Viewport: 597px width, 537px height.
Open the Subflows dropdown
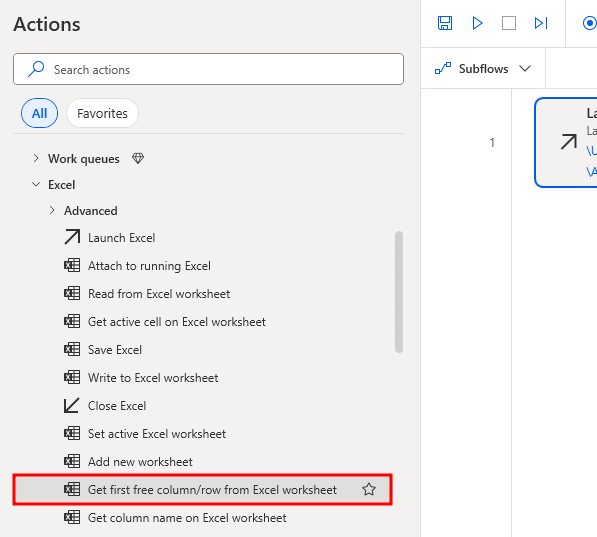(483, 69)
